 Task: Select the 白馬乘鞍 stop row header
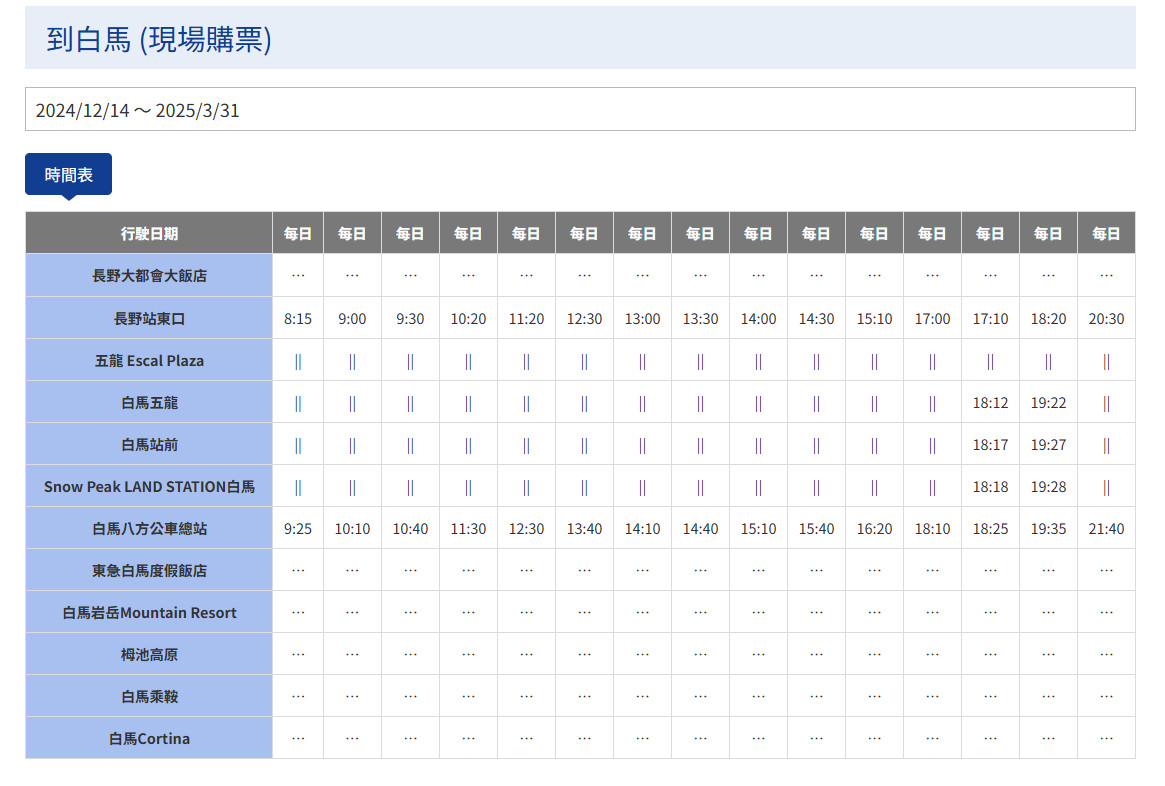(149, 697)
